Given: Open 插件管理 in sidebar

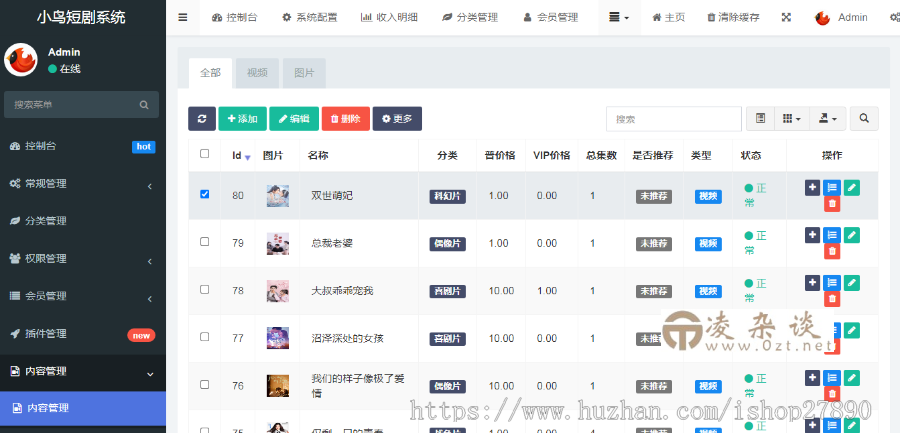Looking at the screenshot, I should pyautogui.click(x=83, y=334).
